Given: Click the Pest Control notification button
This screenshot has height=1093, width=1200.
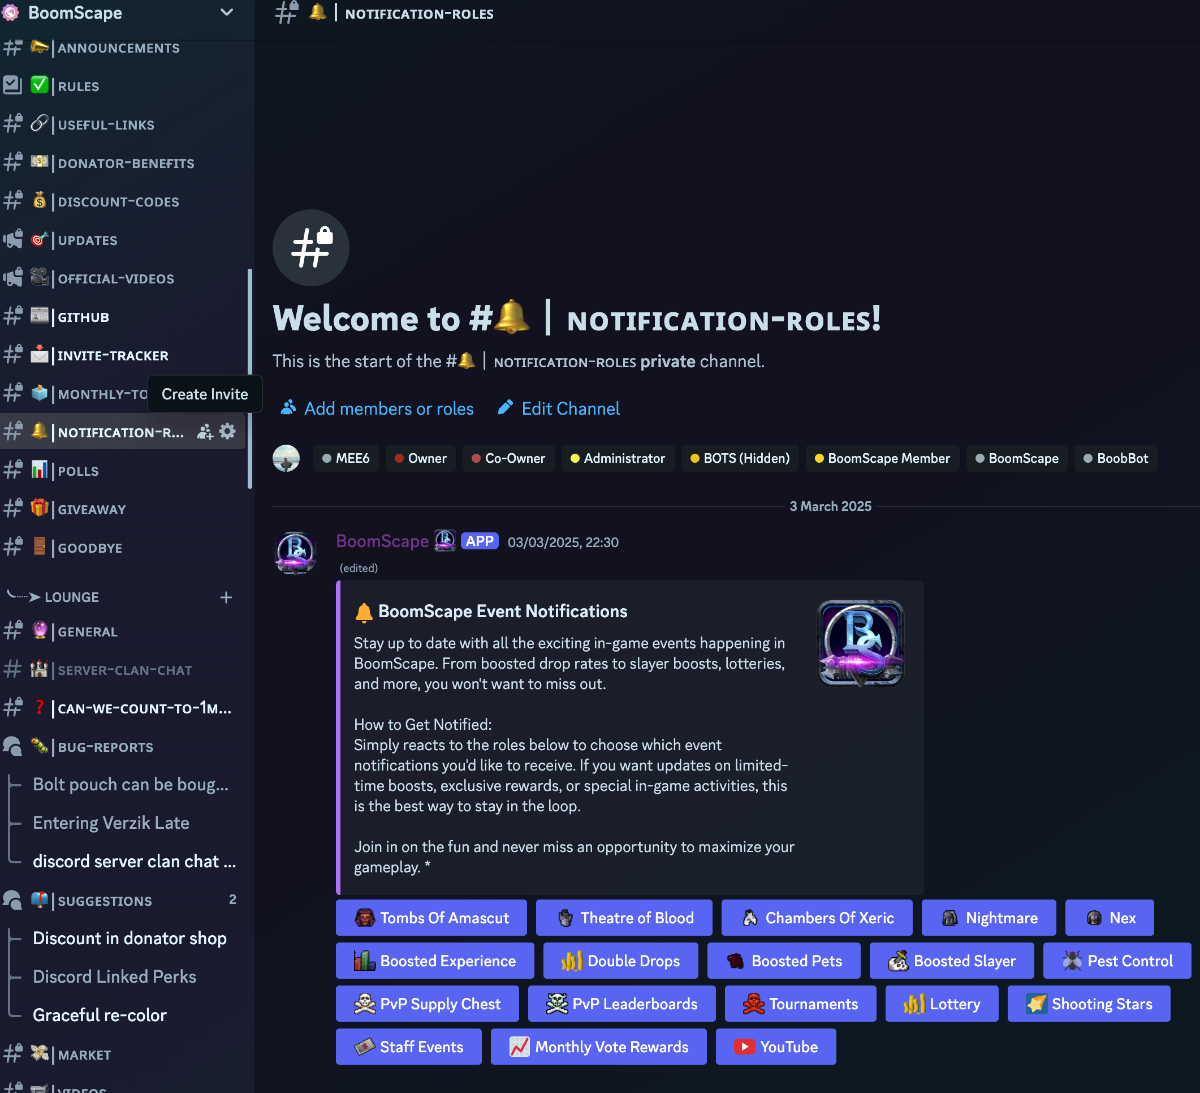Looking at the screenshot, I should pyautogui.click(x=1117, y=961).
